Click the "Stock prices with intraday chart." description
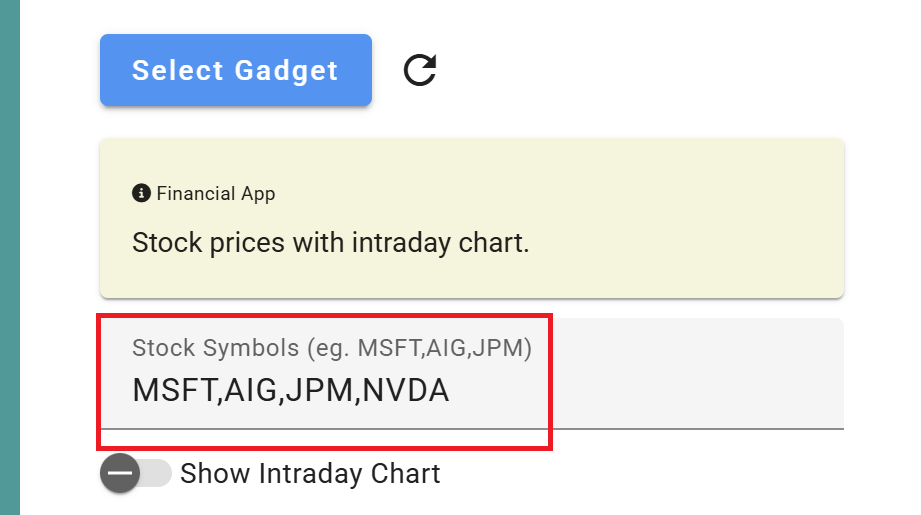The width and height of the screenshot is (921, 515). pos(330,242)
